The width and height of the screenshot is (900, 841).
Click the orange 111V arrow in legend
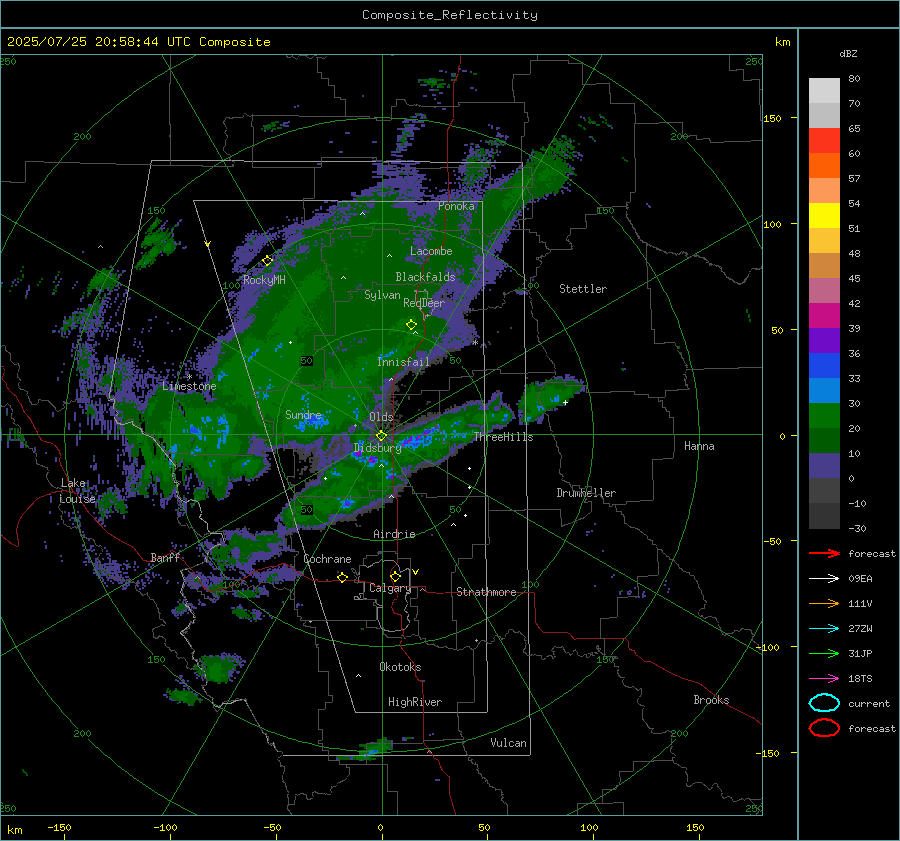click(x=824, y=603)
